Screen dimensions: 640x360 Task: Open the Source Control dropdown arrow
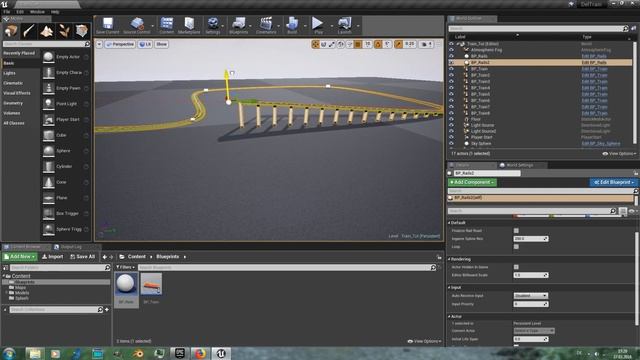153,26
